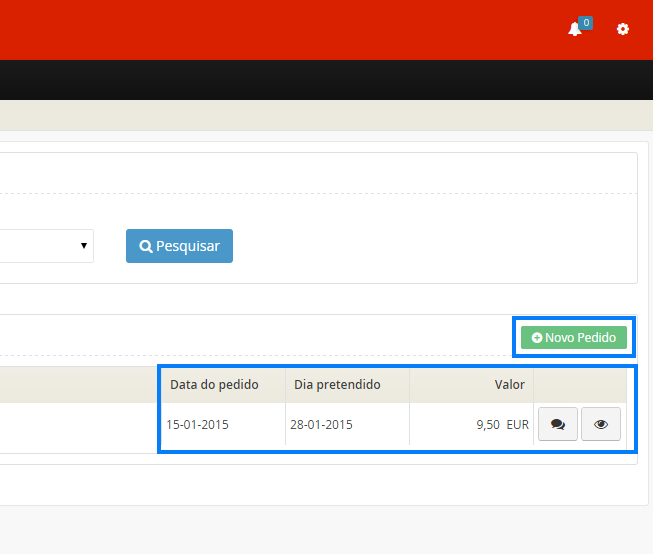Screen dimensions: 653x554
Task: Open comments for the 15-01-2015 order
Action: pyautogui.click(x=558, y=424)
